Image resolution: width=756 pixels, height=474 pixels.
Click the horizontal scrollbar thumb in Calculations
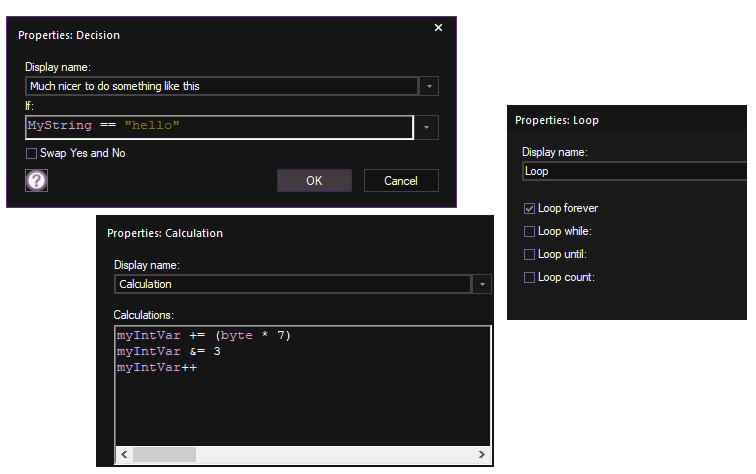tap(165, 454)
